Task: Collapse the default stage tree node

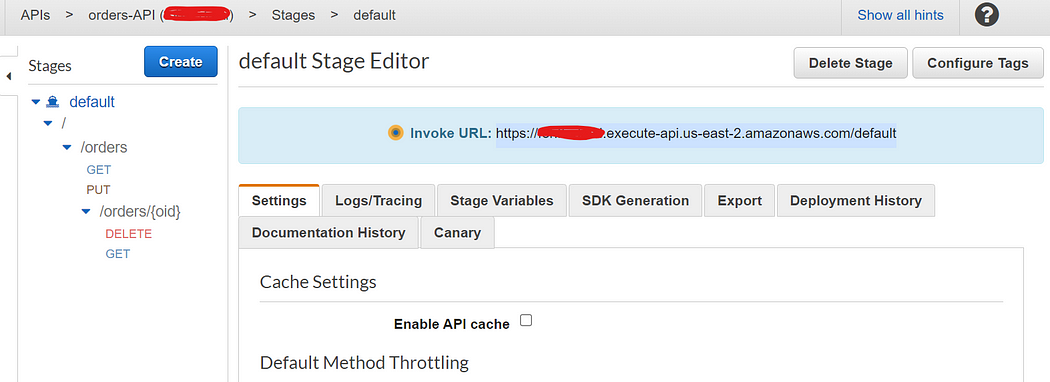Action: (x=35, y=102)
